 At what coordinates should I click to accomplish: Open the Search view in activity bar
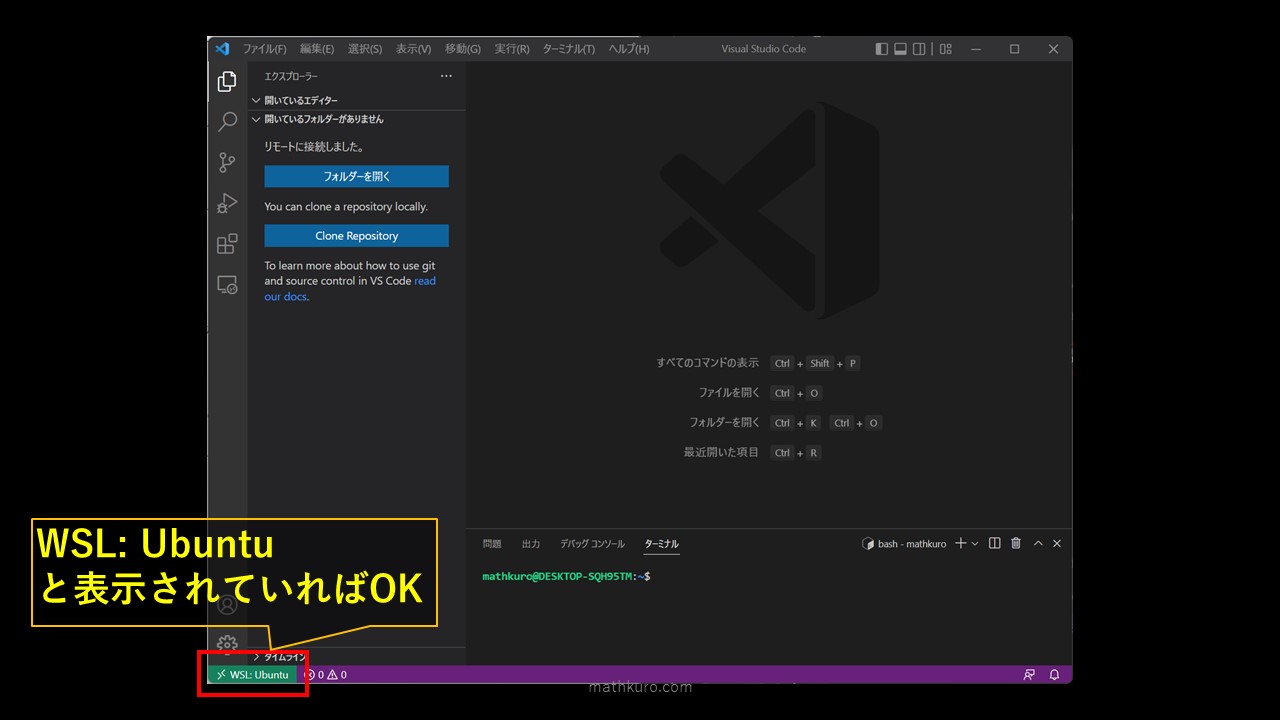click(x=227, y=122)
